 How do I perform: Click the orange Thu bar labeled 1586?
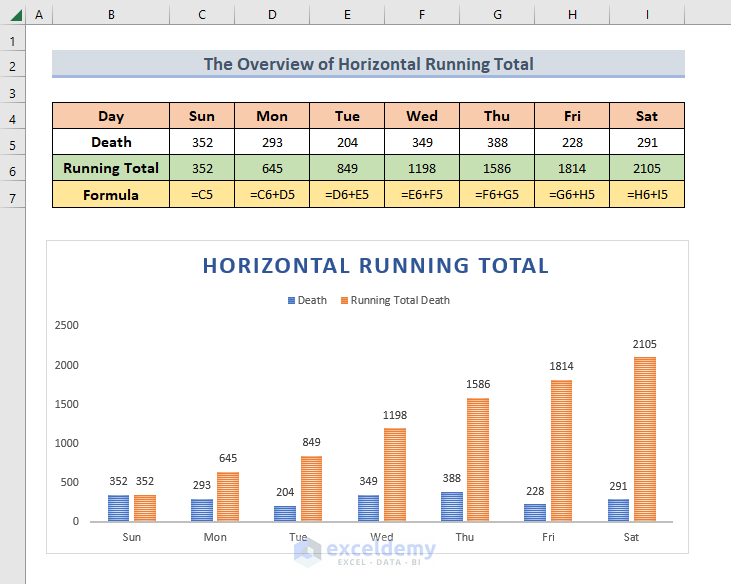pyautogui.click(x=478, y=460)
